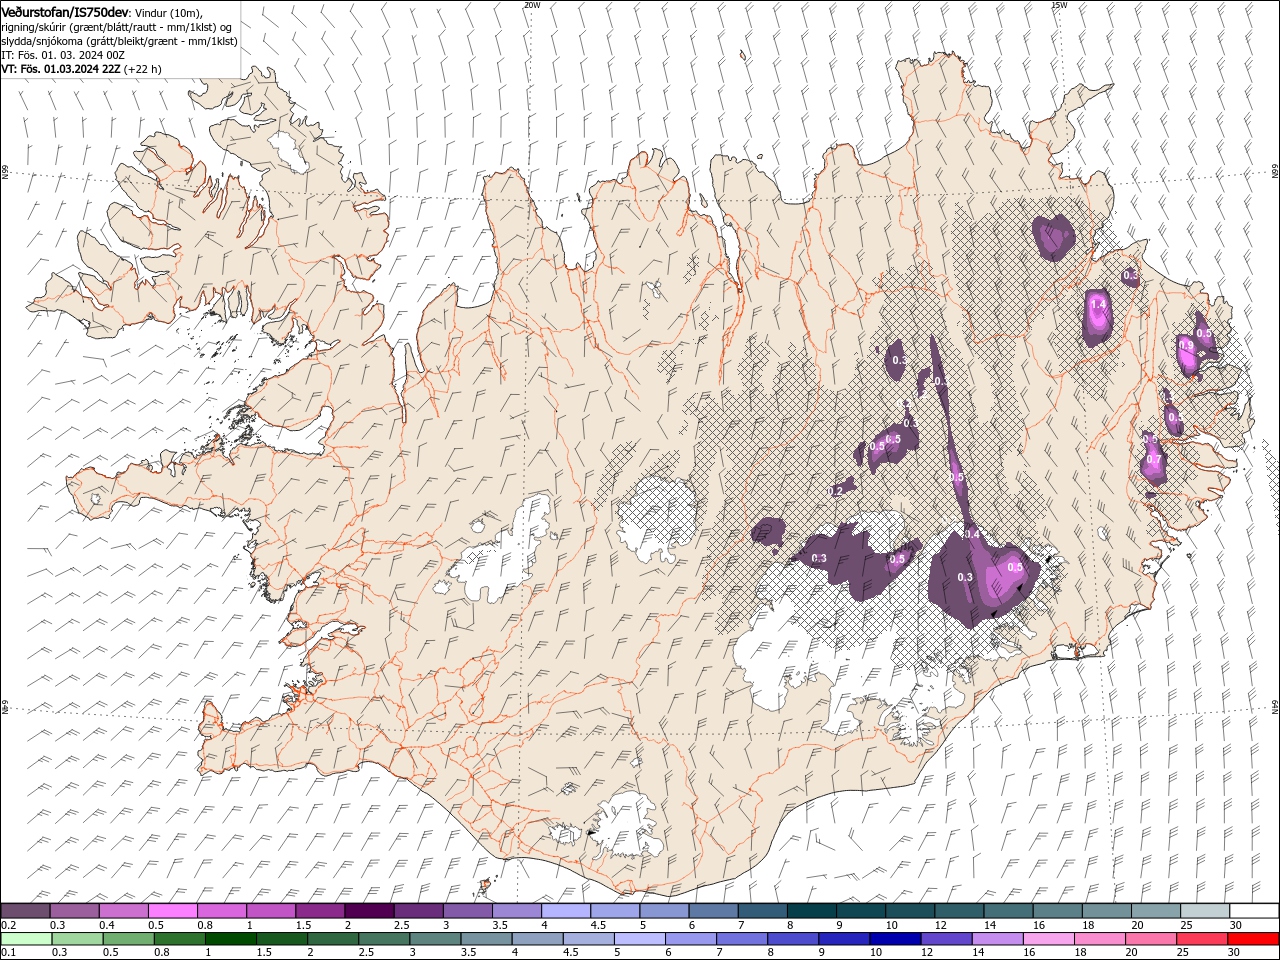Click the pale grey snow swatch labeled 25
This screenshot has height=960, width=1280.
(x=1206, y=911)
